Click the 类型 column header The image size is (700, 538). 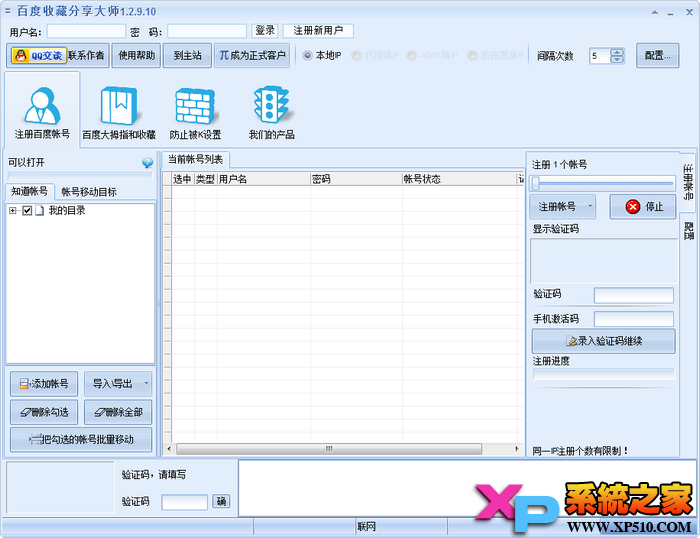[x=205, y=179]
